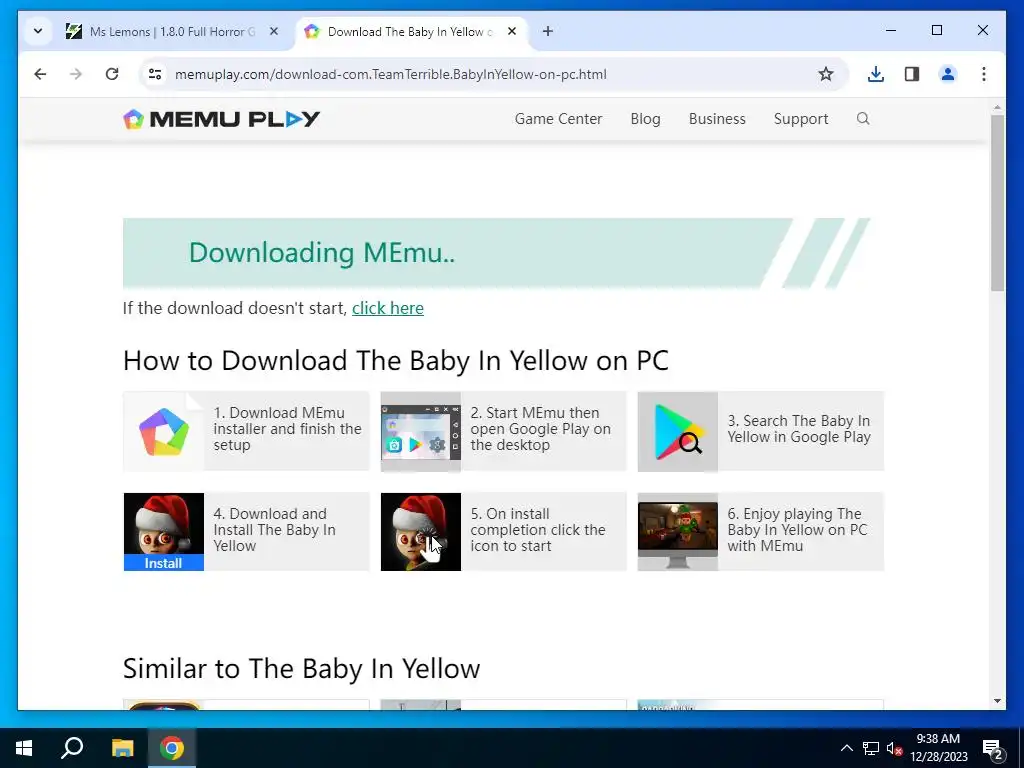The image size is (1024, 768).
Task: View site information icon in address bar
Action: (x=155, y=74)
